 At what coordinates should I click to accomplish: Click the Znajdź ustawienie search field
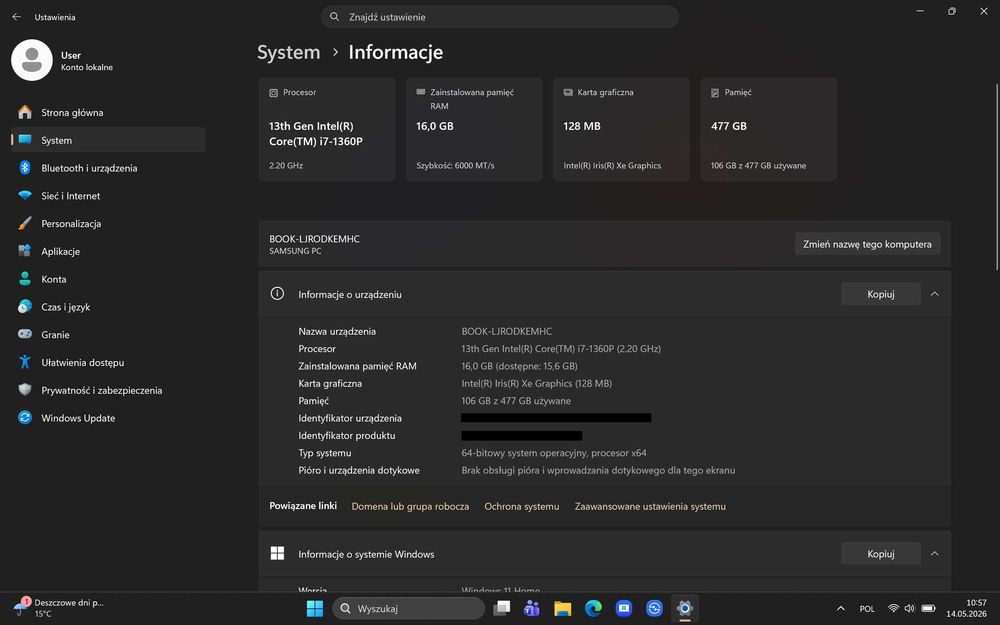499,17
